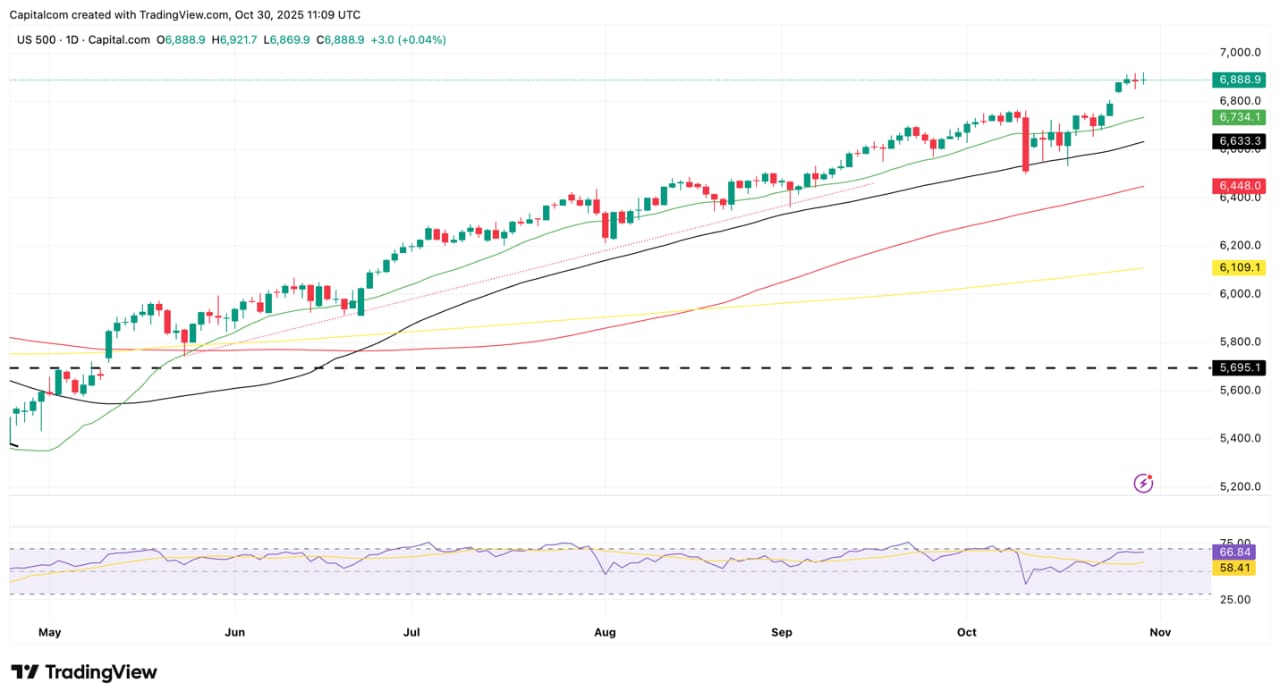Click the green 6,888.9 current price label
Screen dimensions: 1280x700
tap(1238, 80)
